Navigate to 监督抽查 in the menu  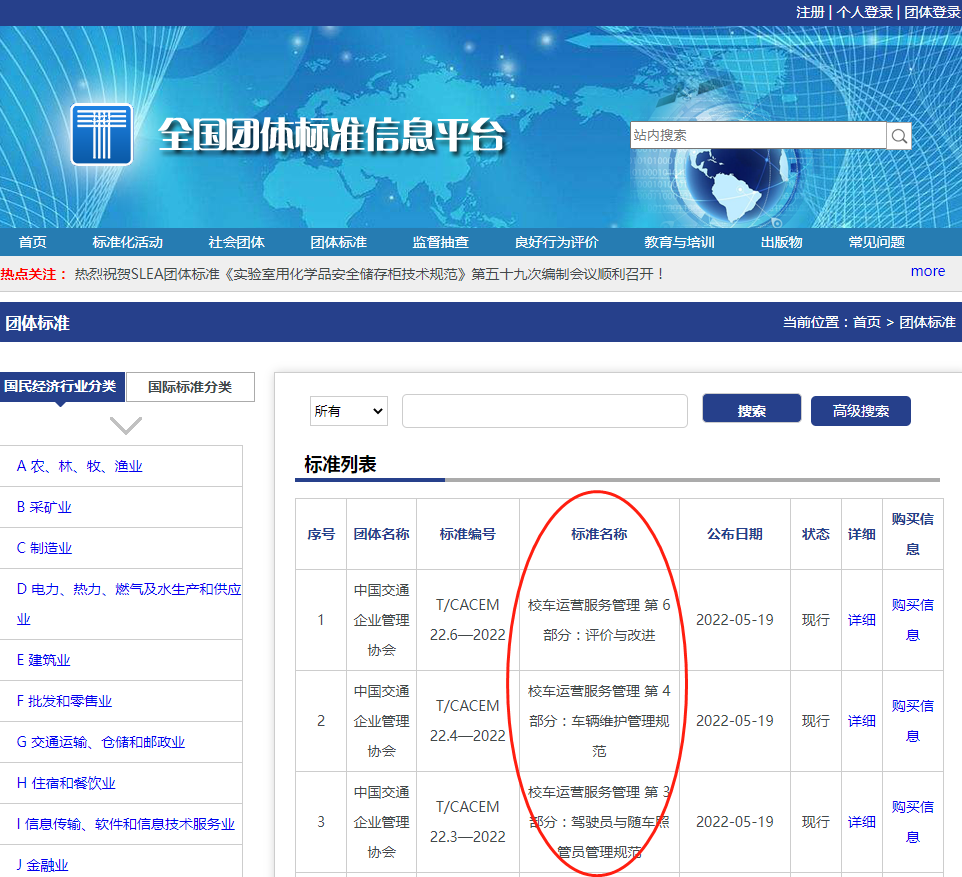point(442,241)
